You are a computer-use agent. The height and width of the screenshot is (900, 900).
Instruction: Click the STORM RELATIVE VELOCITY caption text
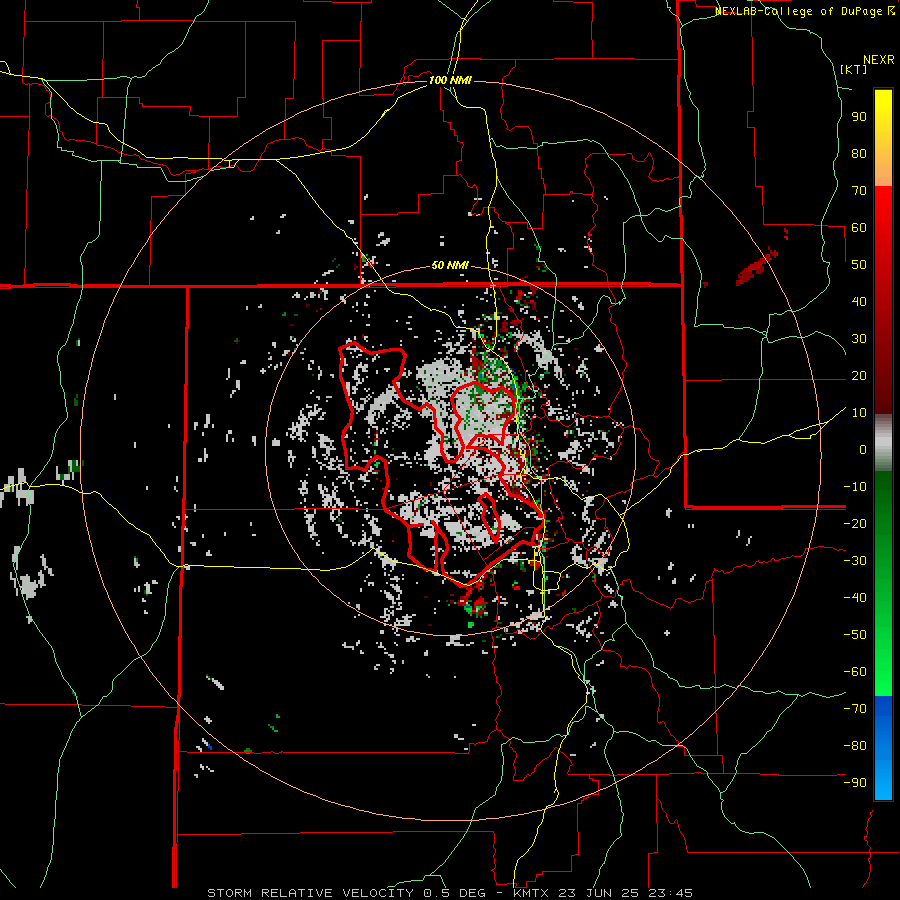[x=310, y=893]
